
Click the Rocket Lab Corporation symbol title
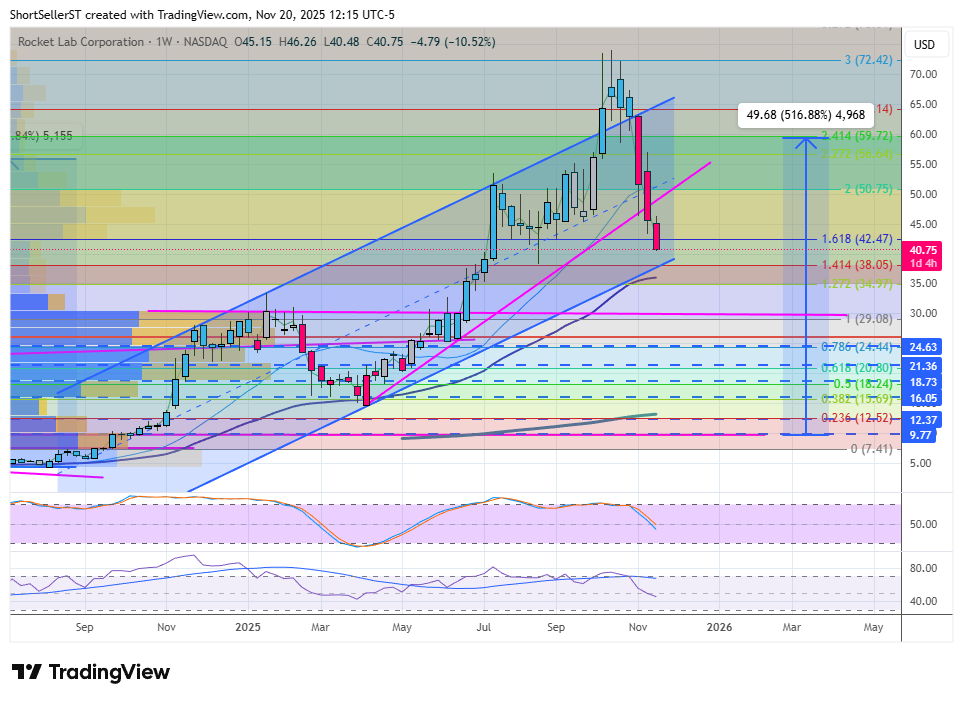click(x=80, y=42)
